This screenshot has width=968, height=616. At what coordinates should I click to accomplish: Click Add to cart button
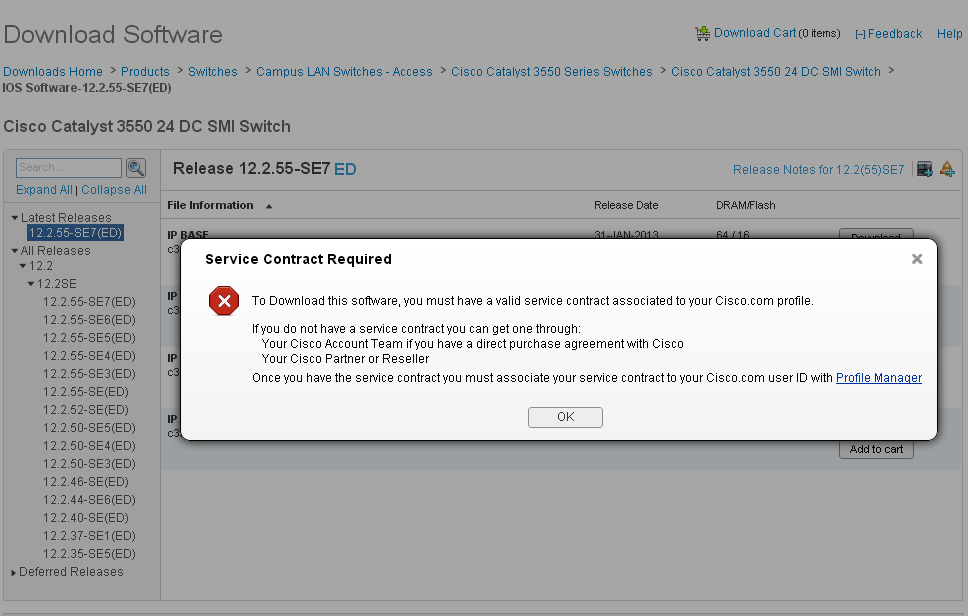[876, 450]
